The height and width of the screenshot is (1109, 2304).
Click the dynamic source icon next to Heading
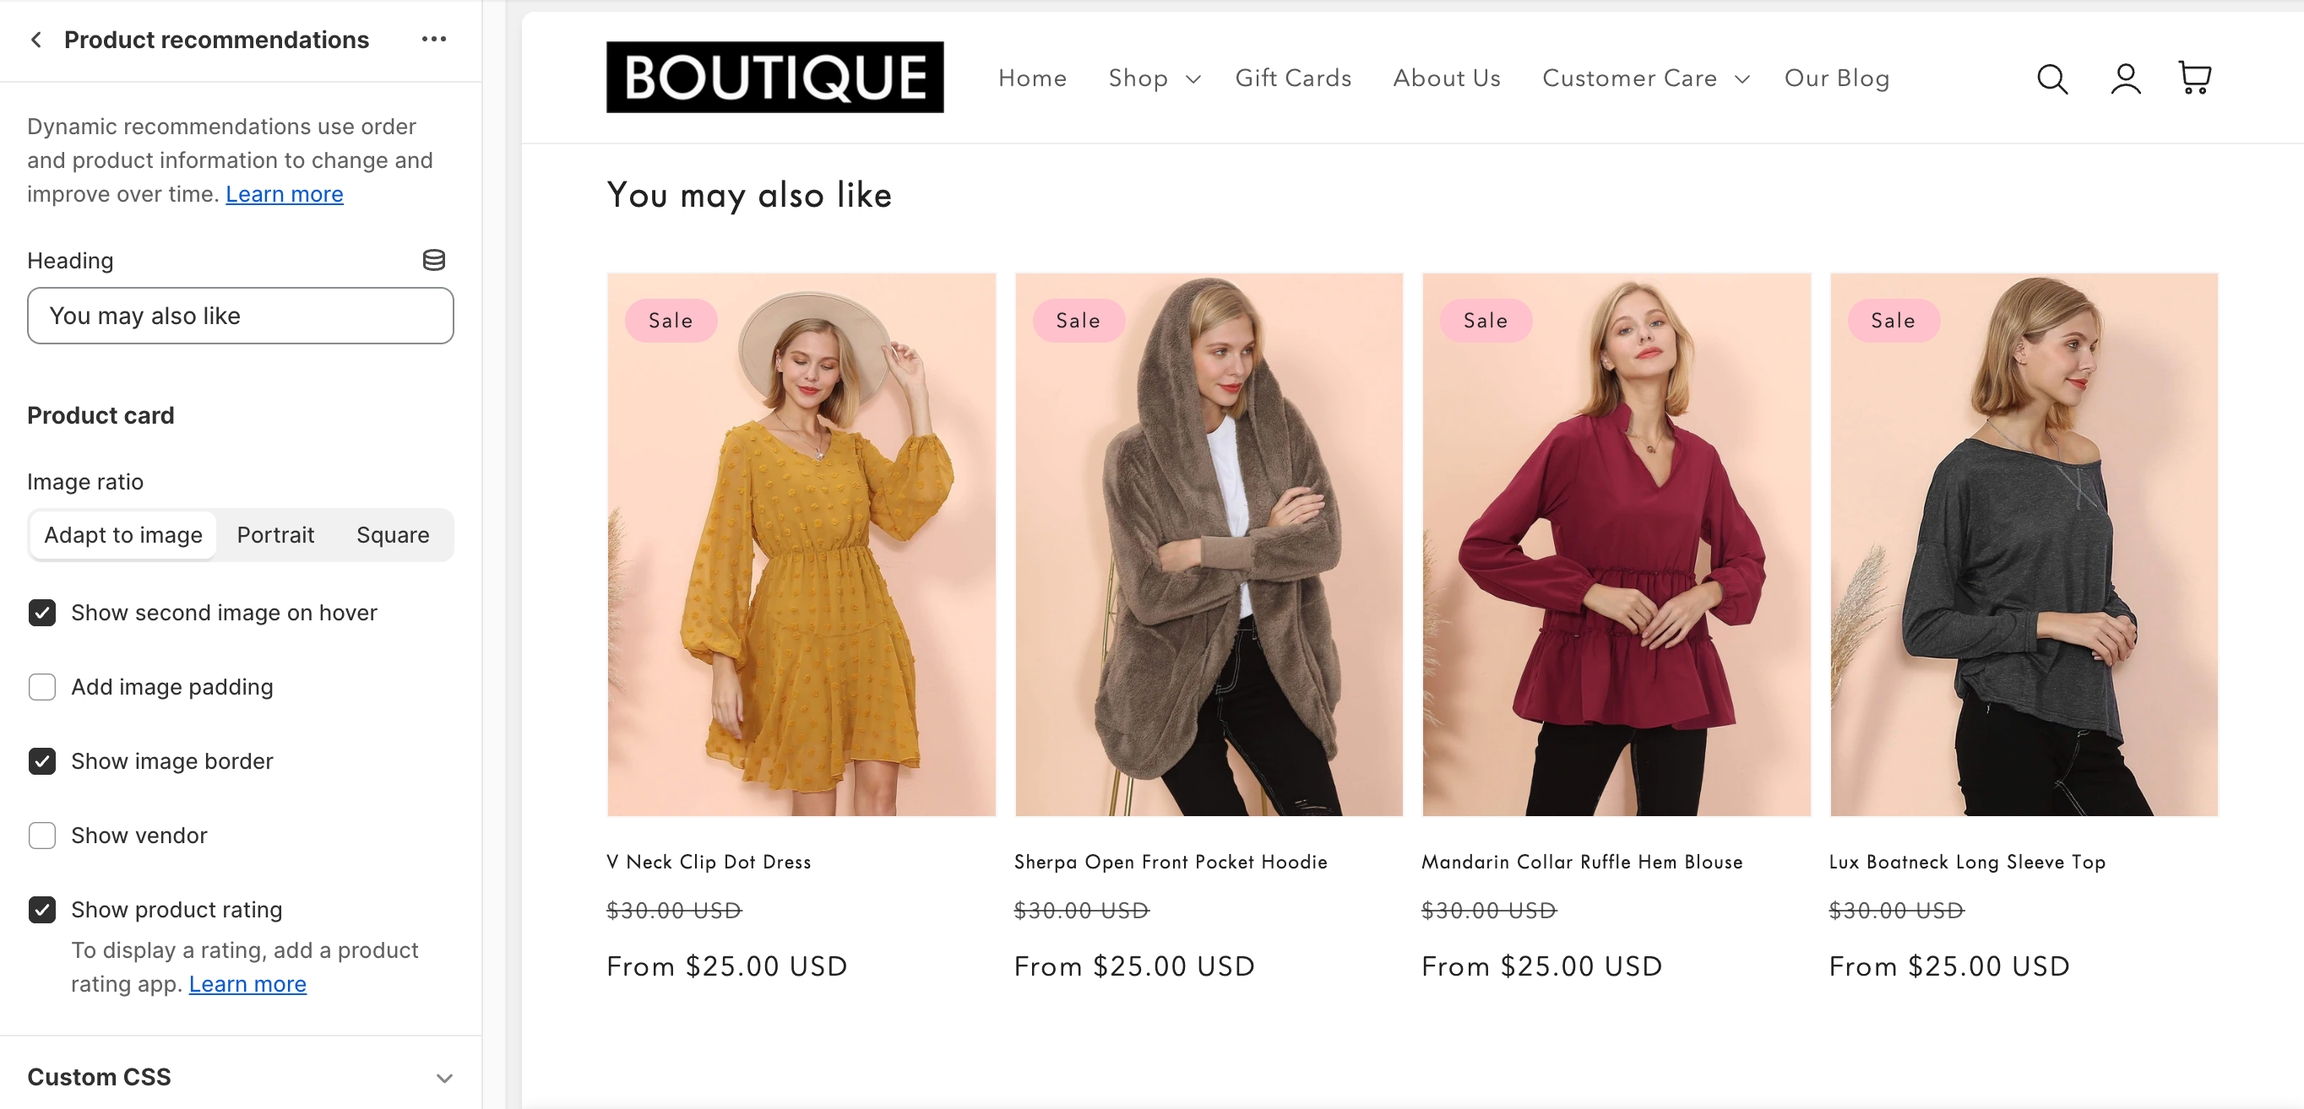coord(434,260)
